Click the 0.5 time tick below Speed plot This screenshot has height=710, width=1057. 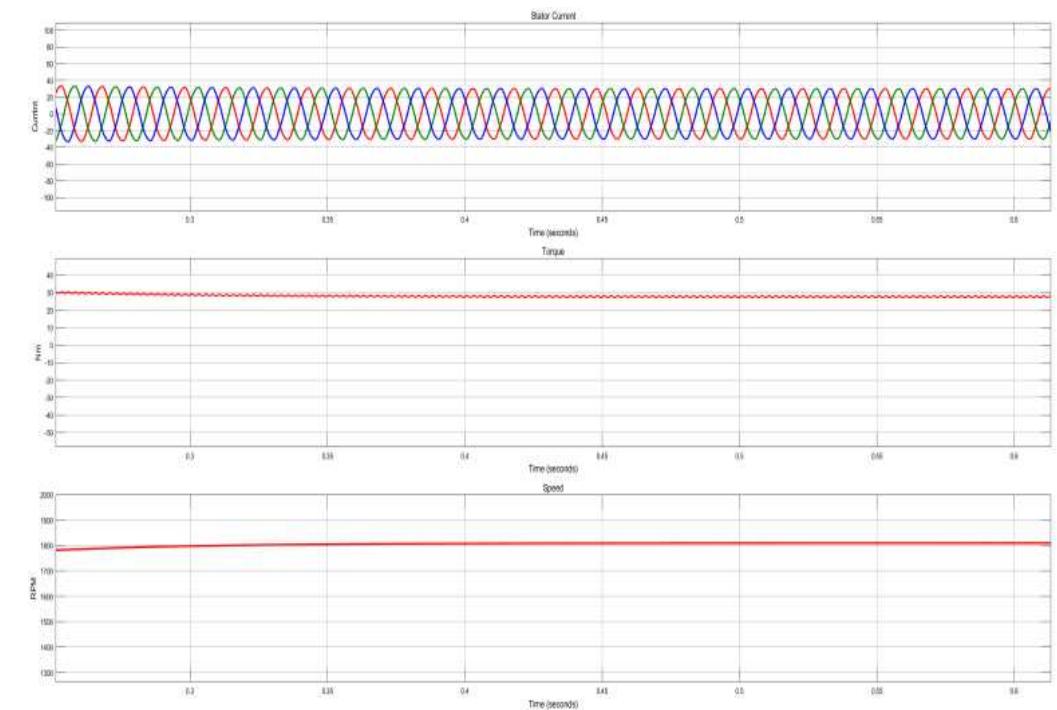(x=739, y=692)
